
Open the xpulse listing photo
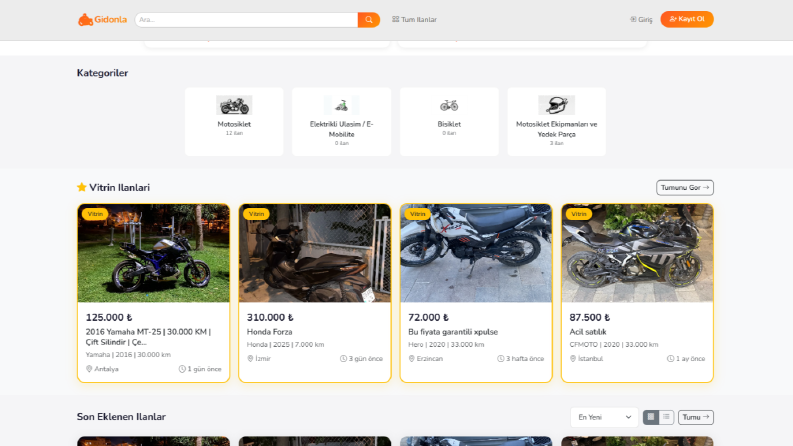[476, 253]
